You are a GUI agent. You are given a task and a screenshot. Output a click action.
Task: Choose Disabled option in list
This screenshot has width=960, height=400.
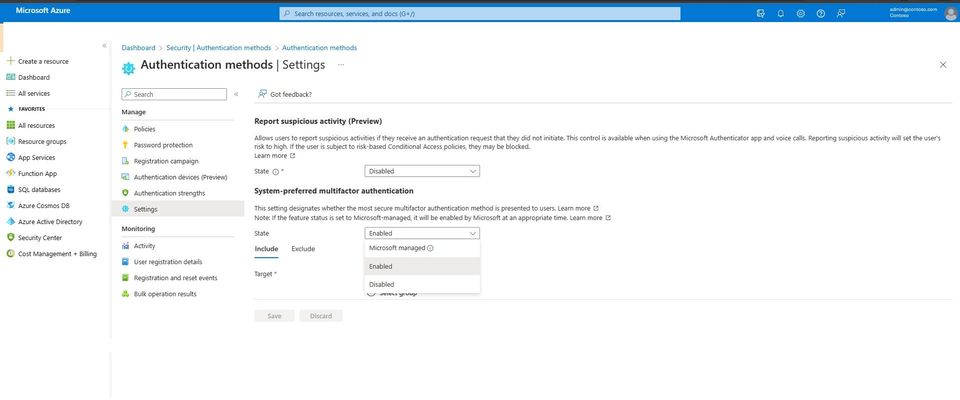coord(422,284)
